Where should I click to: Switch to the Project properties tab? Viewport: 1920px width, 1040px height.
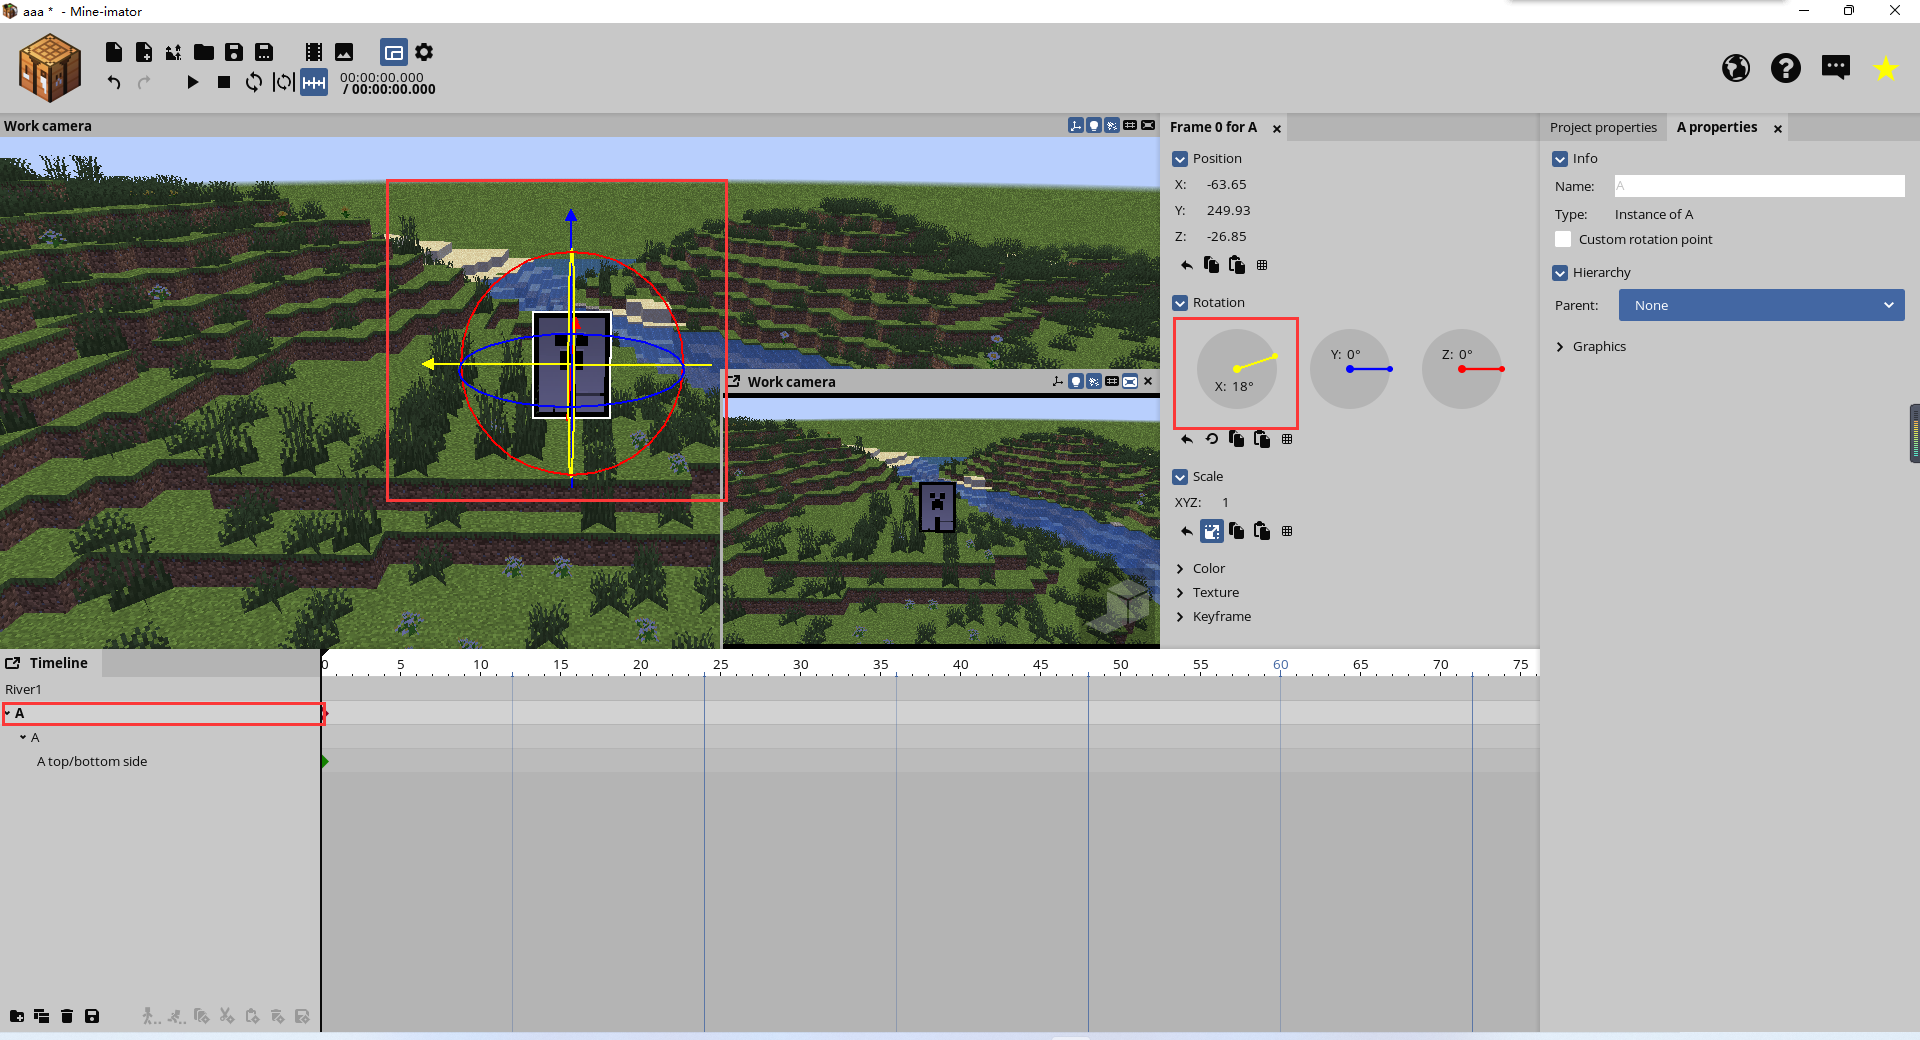(1602, 128)
